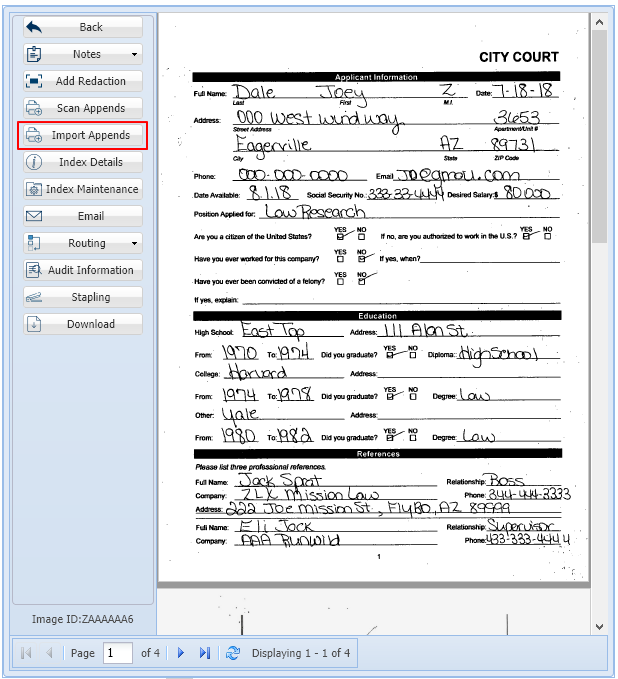Click the Stapling button label

91,297
